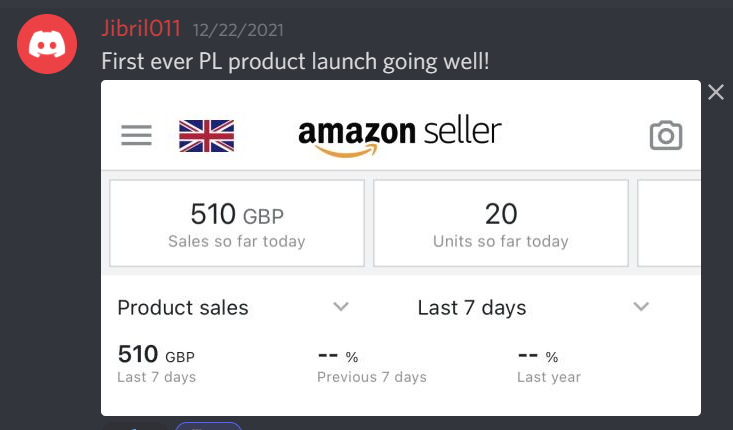Click the message text about PL launch
This screenshot has width=733, height=430.
tap(295, 60)
